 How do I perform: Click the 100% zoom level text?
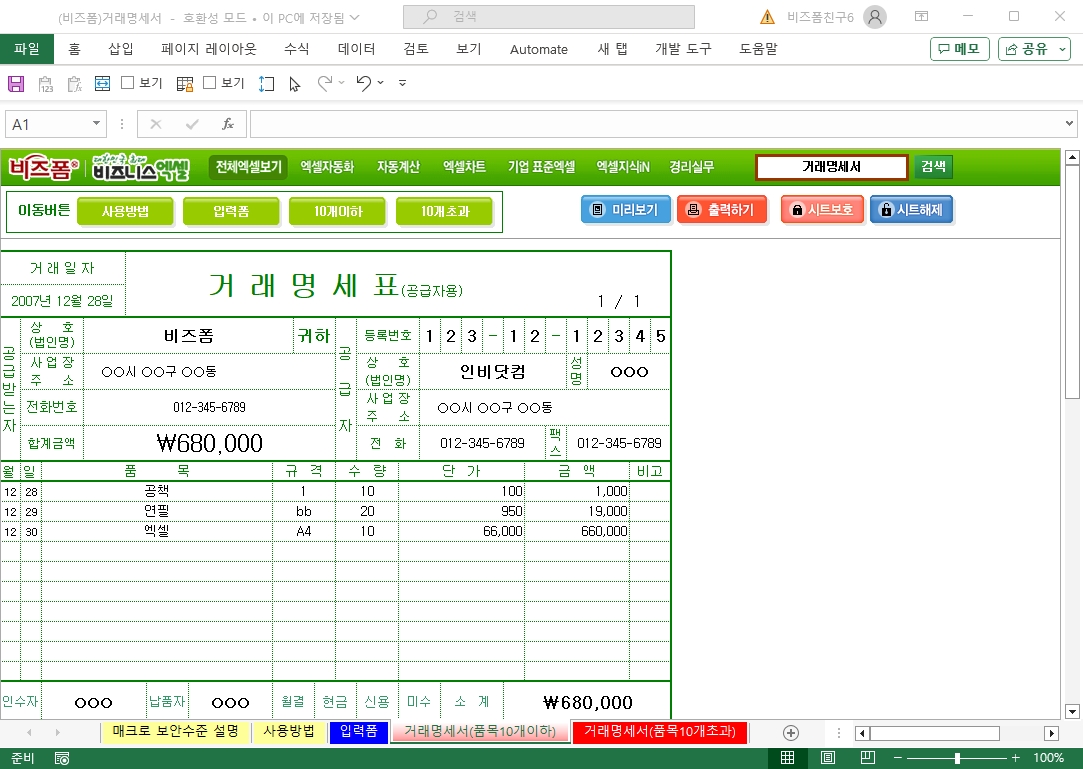pyautogui.click(x=1048, y=758)
